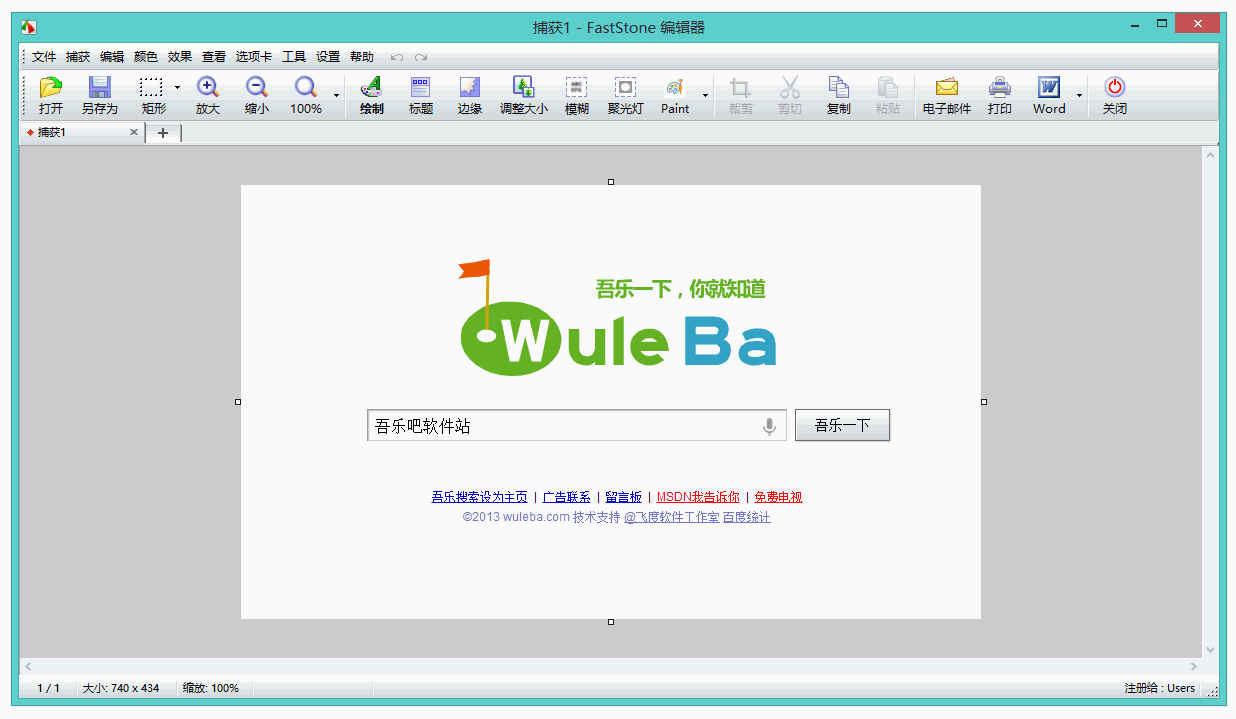Click the 打开 (Open) folder icon
This screenshot has height=719, width=1236.
click(x=51, y=88)
